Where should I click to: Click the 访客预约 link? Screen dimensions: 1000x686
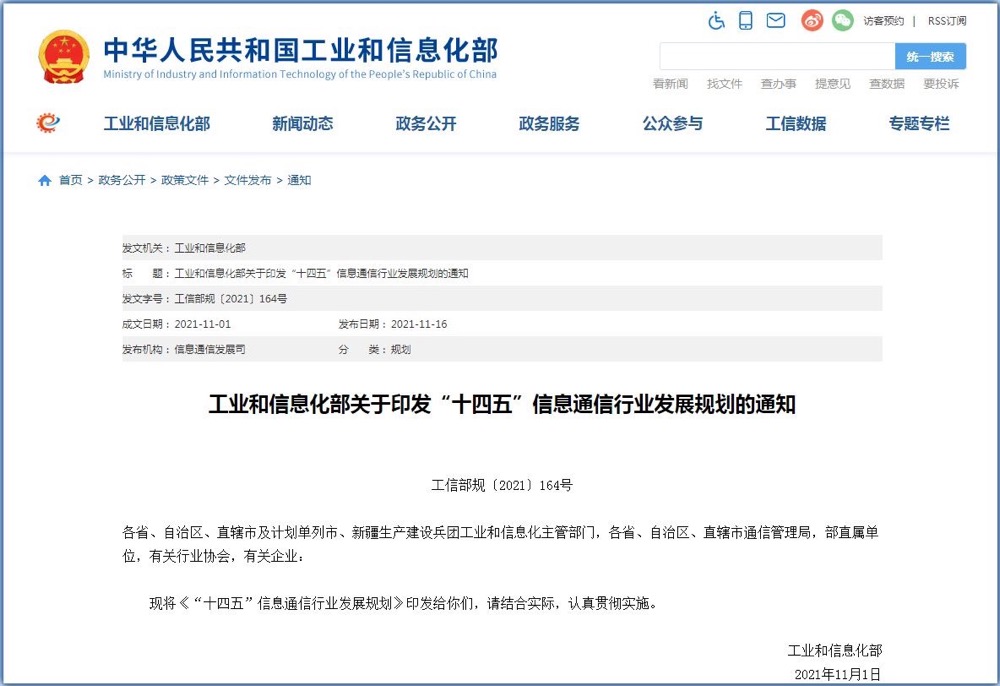click(883, 21)
